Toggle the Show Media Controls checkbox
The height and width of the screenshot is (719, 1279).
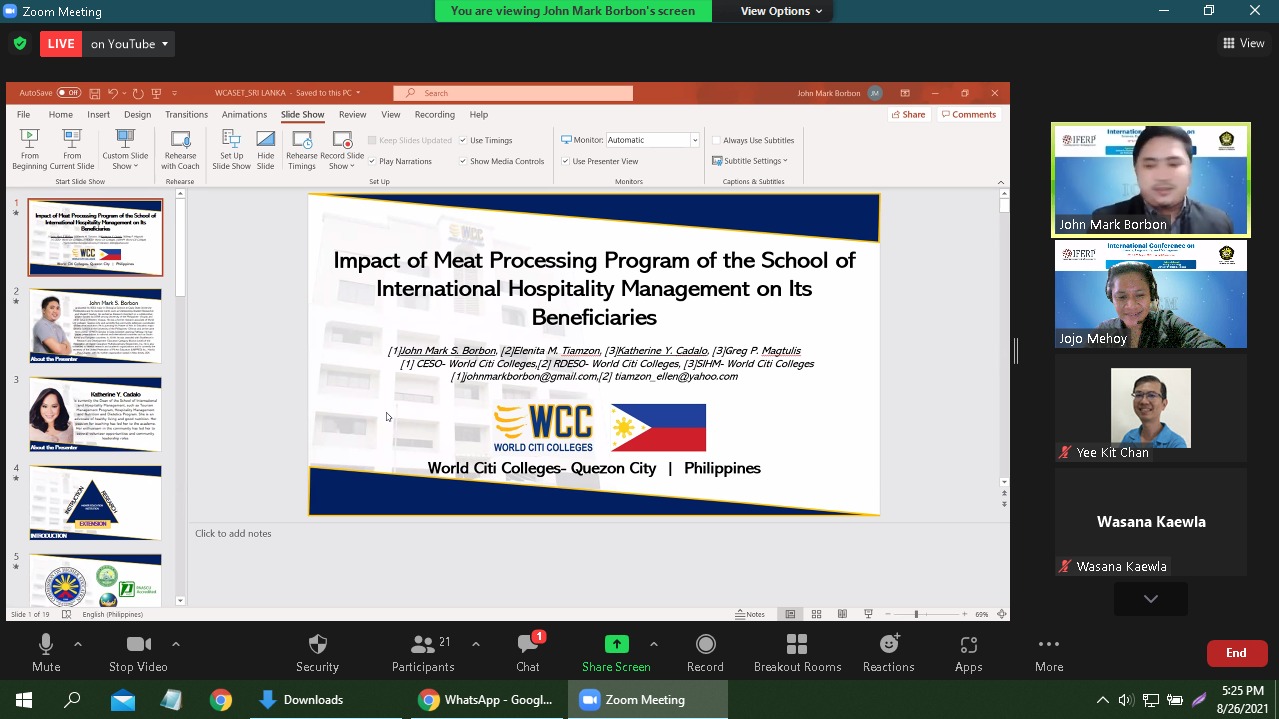click(463, 161)
